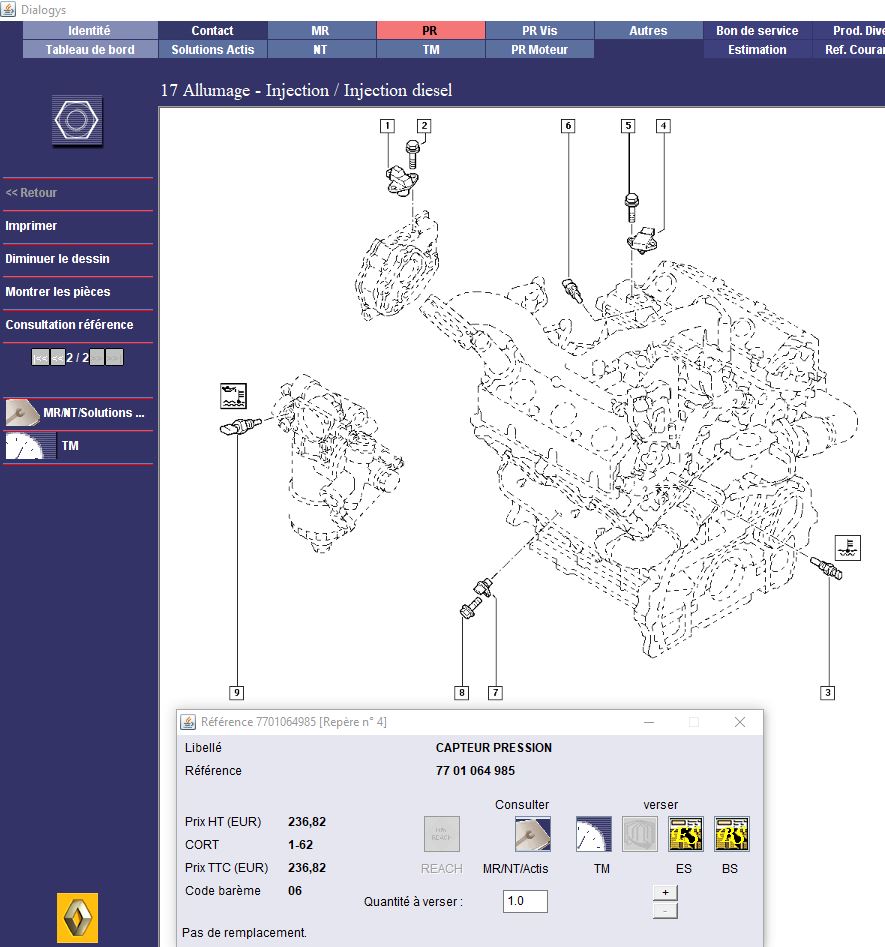Open MR/NT/Solutions wrench icon in sidebar

coord(23,413)
